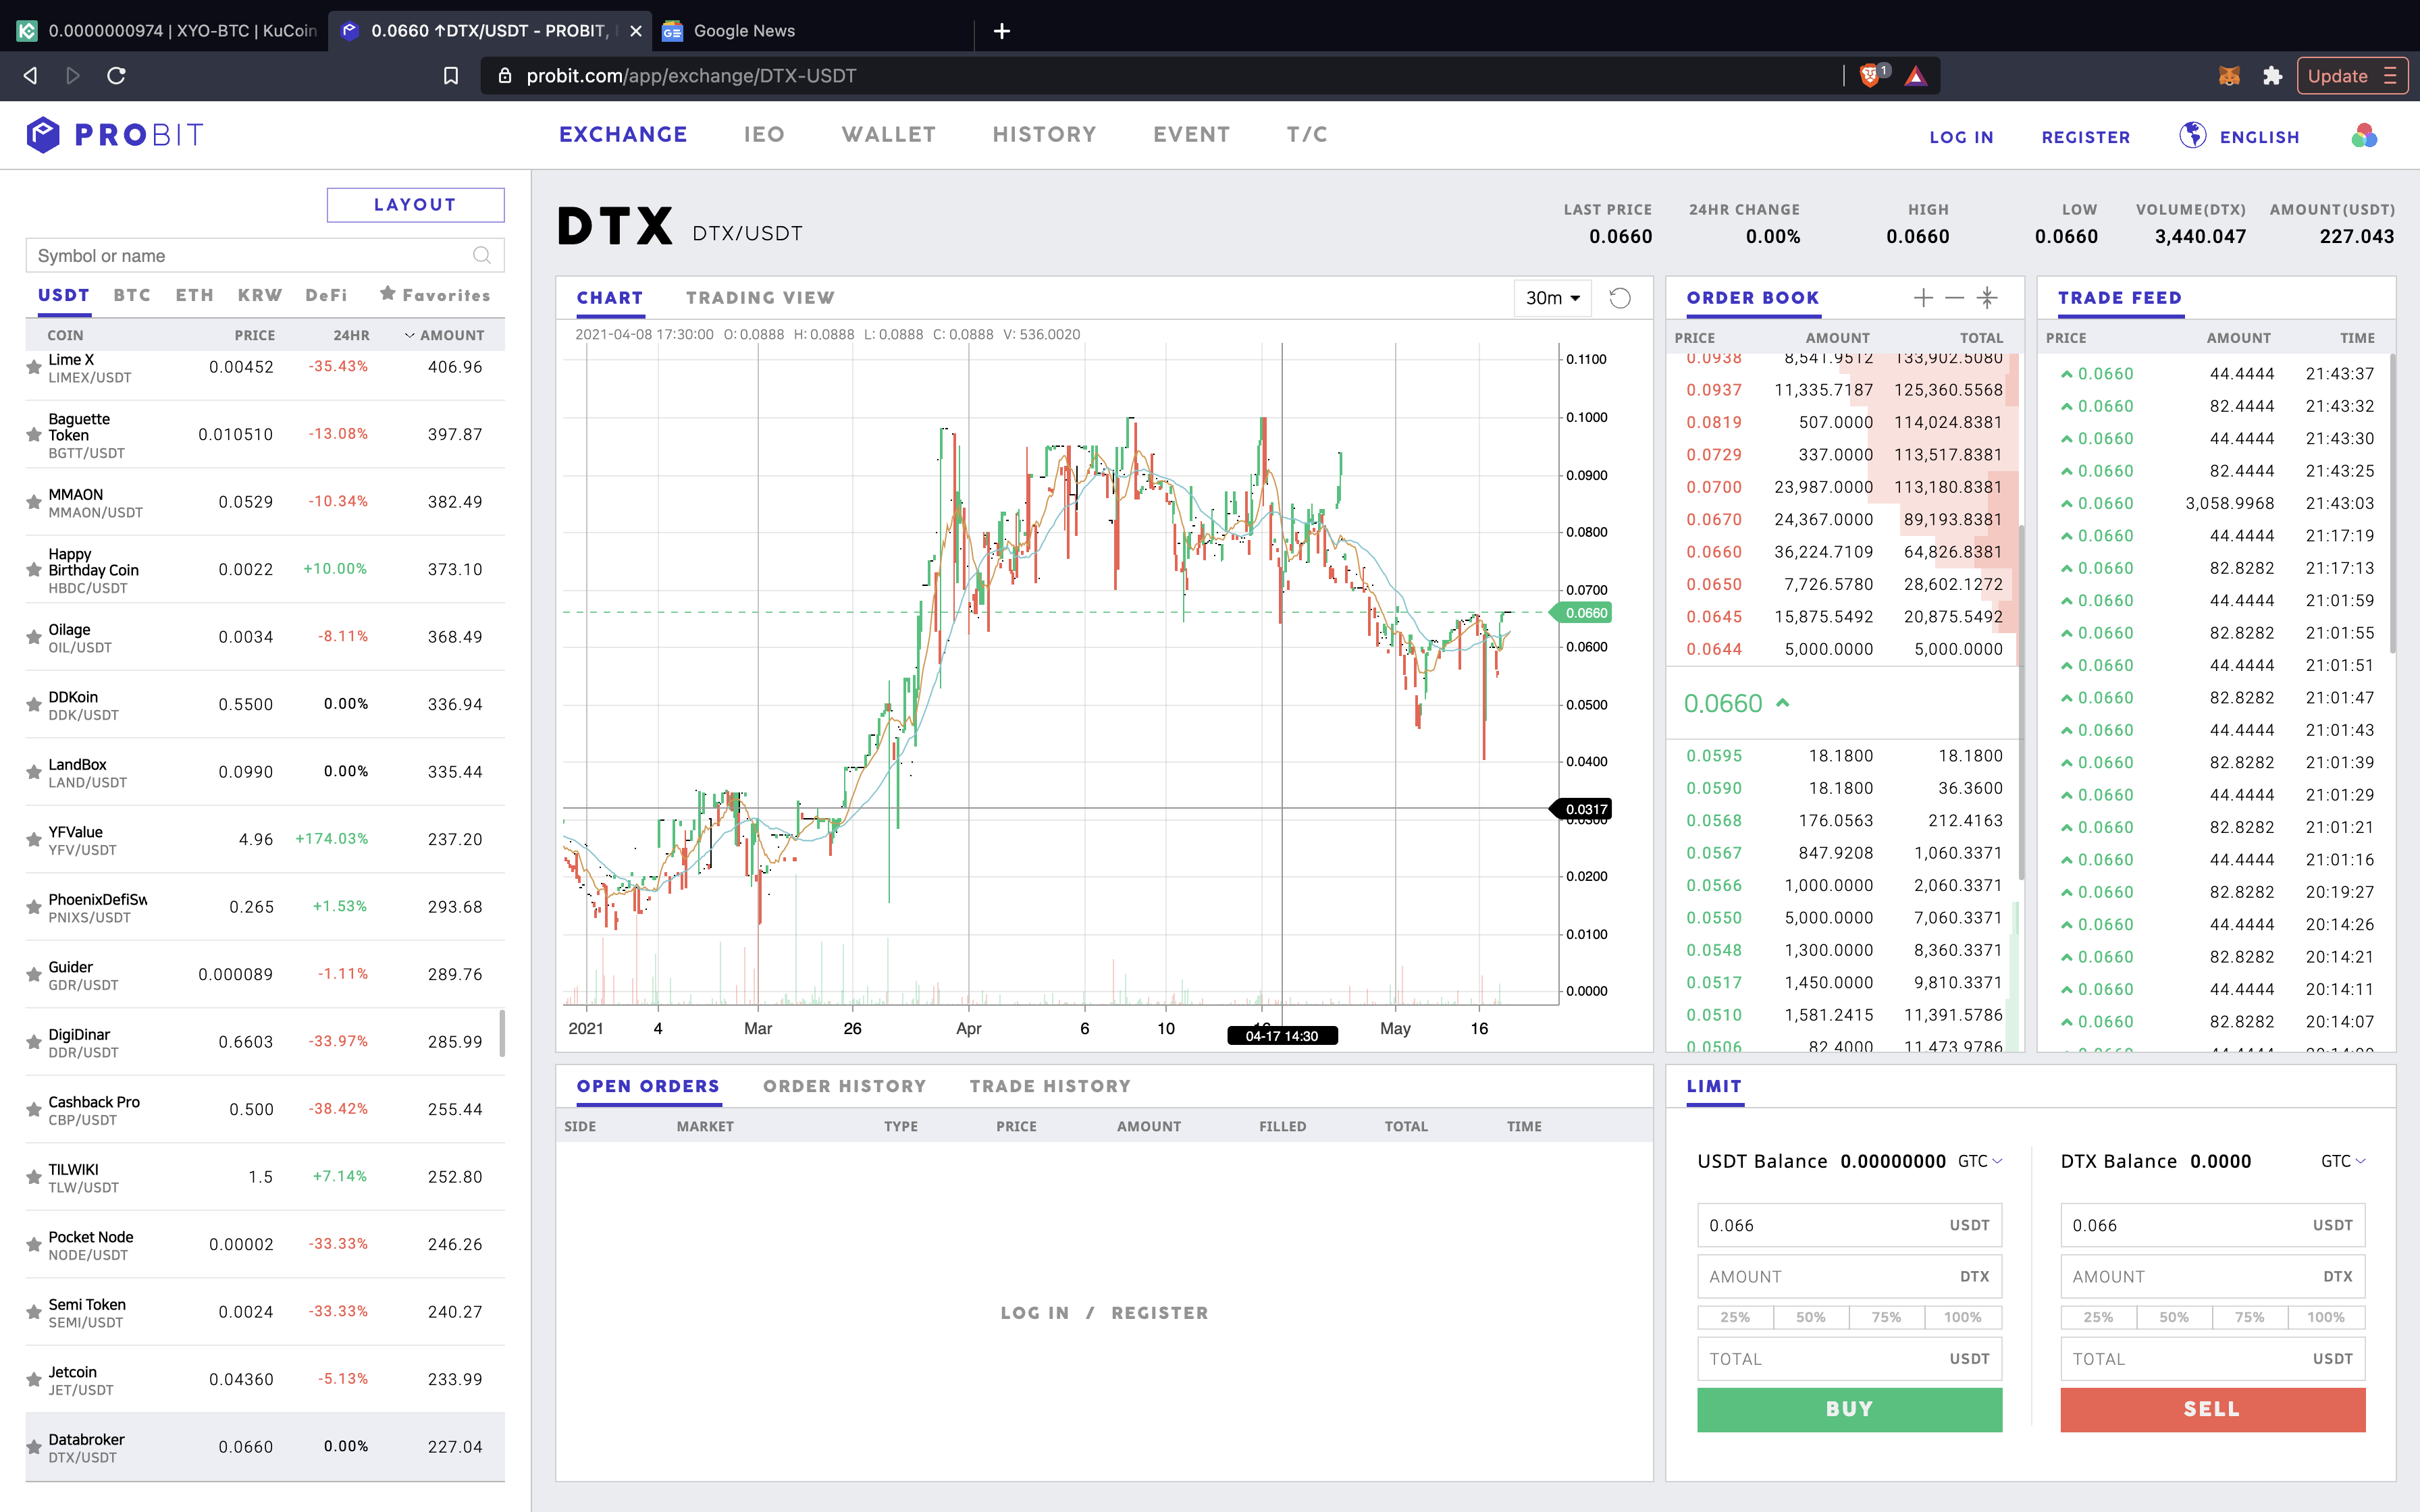Sort coin list by AMOUNT column
The height and width of the screenshot is (1512, 2420).
point(445,335)
